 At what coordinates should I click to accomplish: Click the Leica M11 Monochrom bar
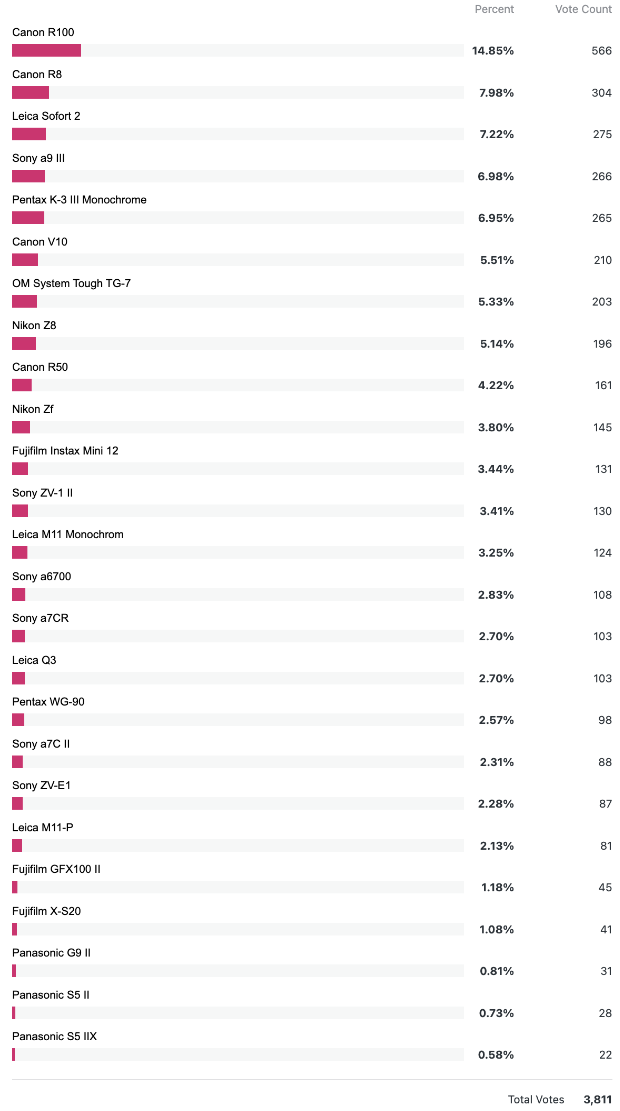click(x=237, y=553)
